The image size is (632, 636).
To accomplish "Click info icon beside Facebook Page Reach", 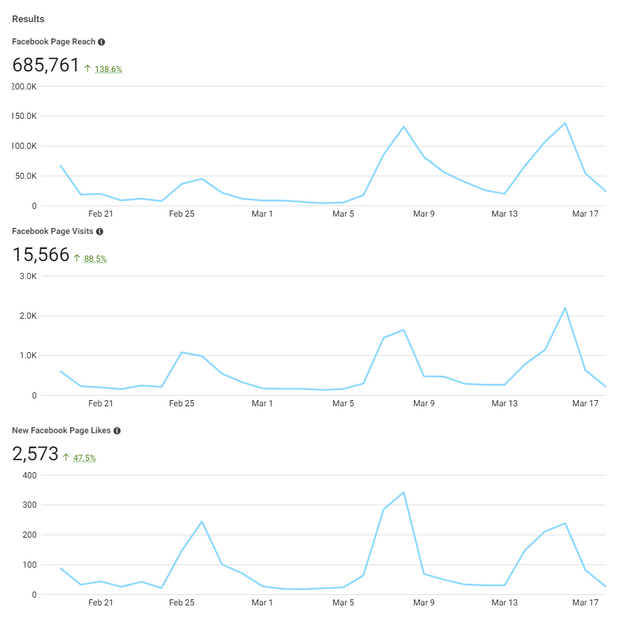I will [x=102, y=42].
